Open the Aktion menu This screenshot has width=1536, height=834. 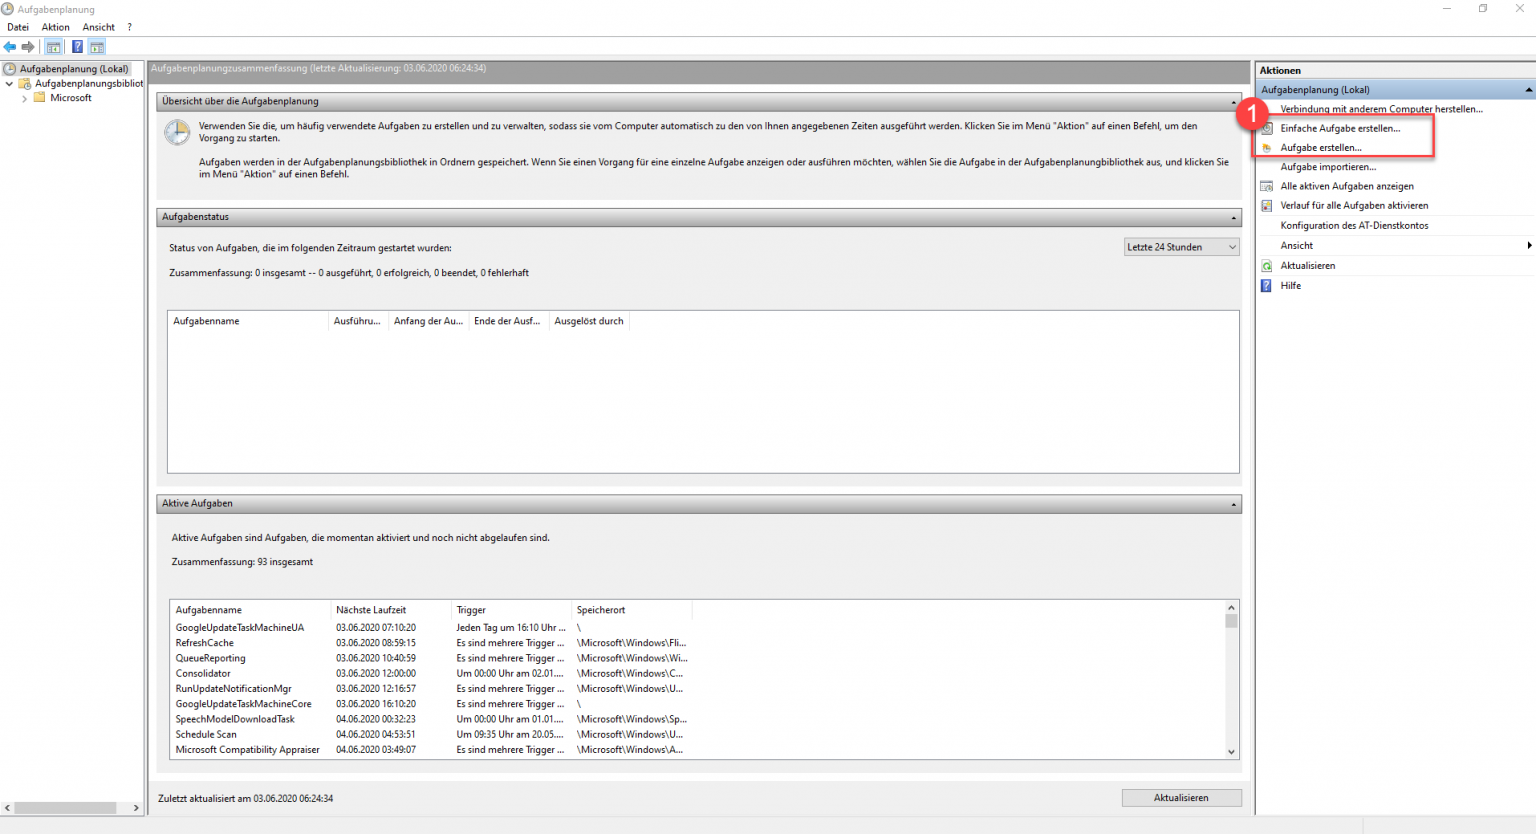(x=55, y=27)
